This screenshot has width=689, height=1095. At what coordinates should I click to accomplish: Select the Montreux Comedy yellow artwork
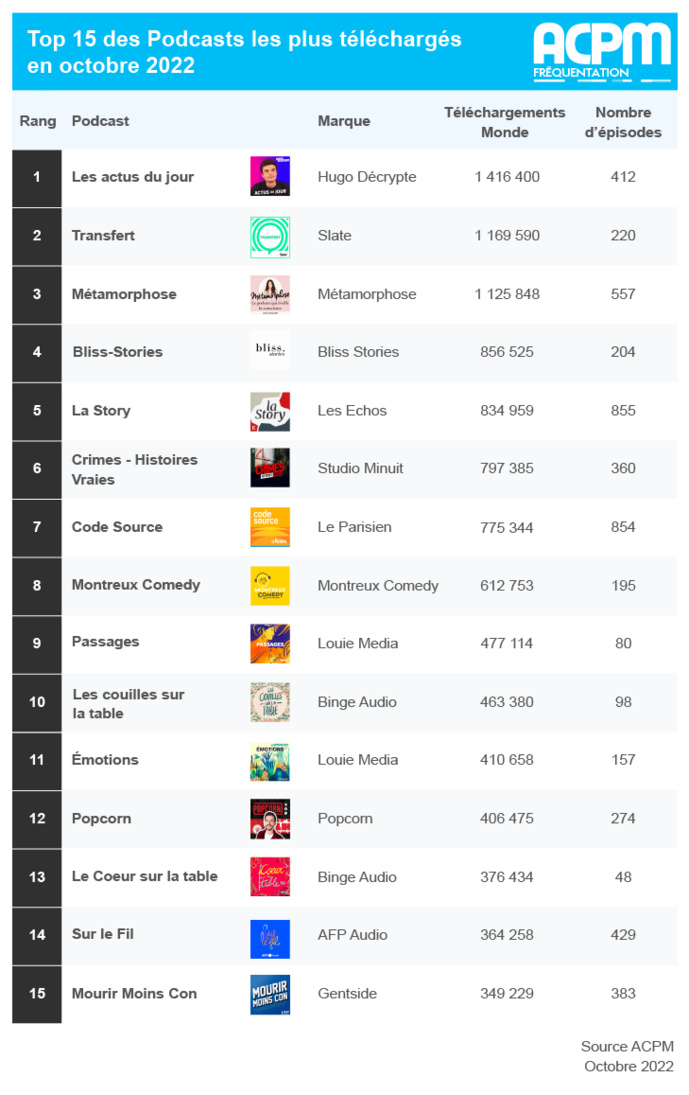tap(270, 586)
